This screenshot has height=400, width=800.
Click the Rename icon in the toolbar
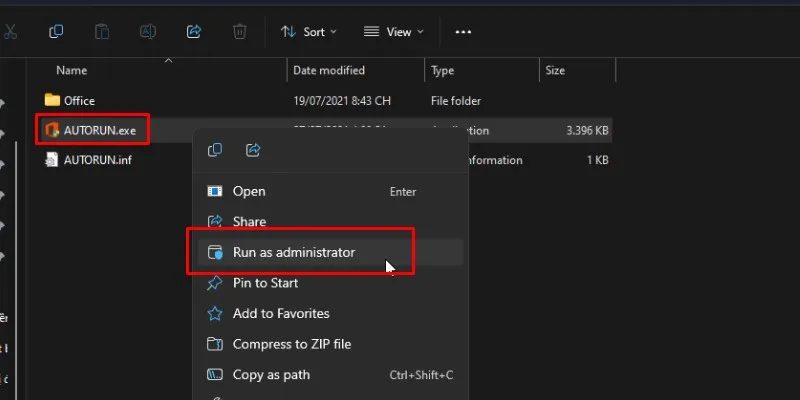(148, 32)
